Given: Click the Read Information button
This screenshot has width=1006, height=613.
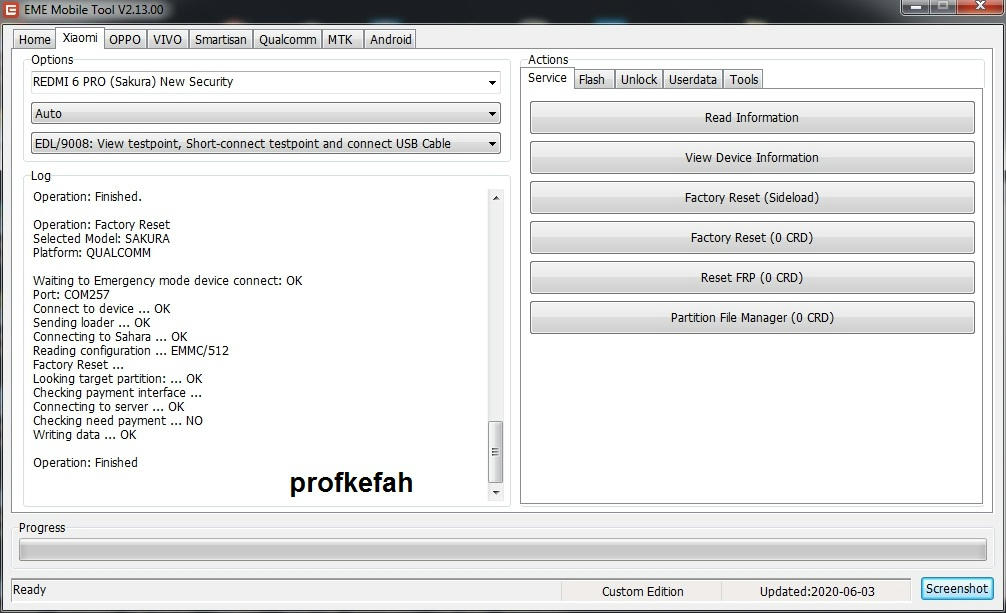Looking at the screenshot, I should [x=751, y=117].
